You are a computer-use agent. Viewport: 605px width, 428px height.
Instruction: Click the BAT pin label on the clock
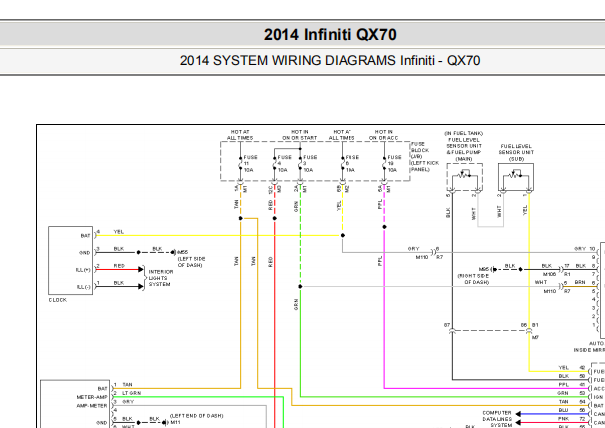pos(85,235)
